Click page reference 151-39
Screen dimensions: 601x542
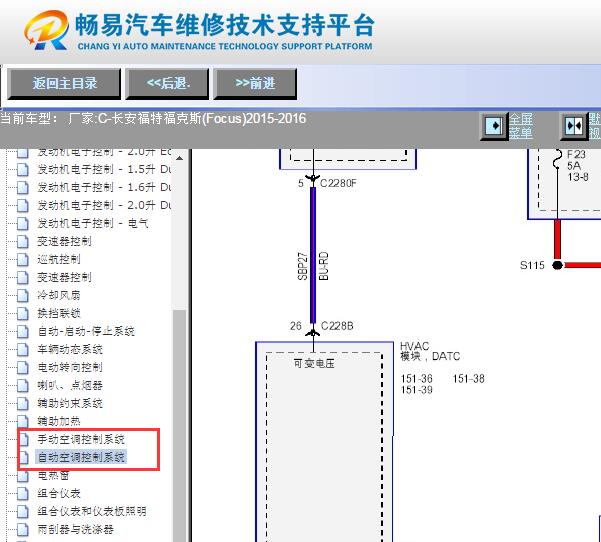coord(416,390)
